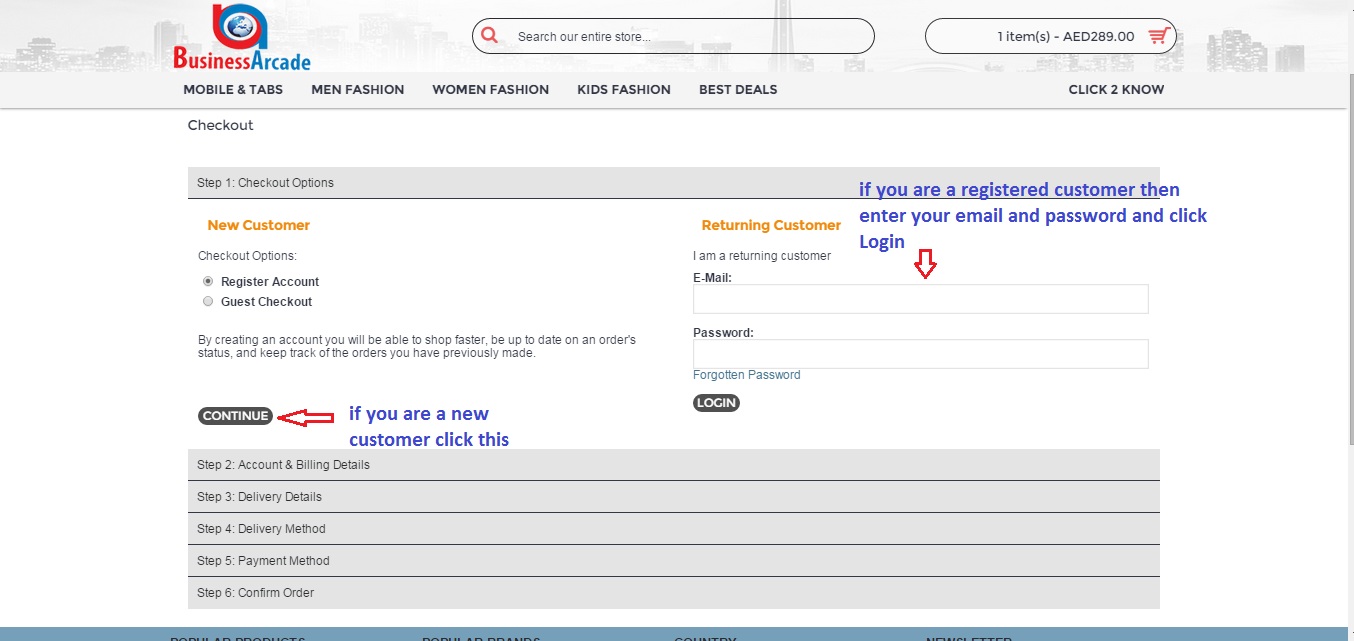
Task: Expand Step 5: Payment Method
Action: 674,561
